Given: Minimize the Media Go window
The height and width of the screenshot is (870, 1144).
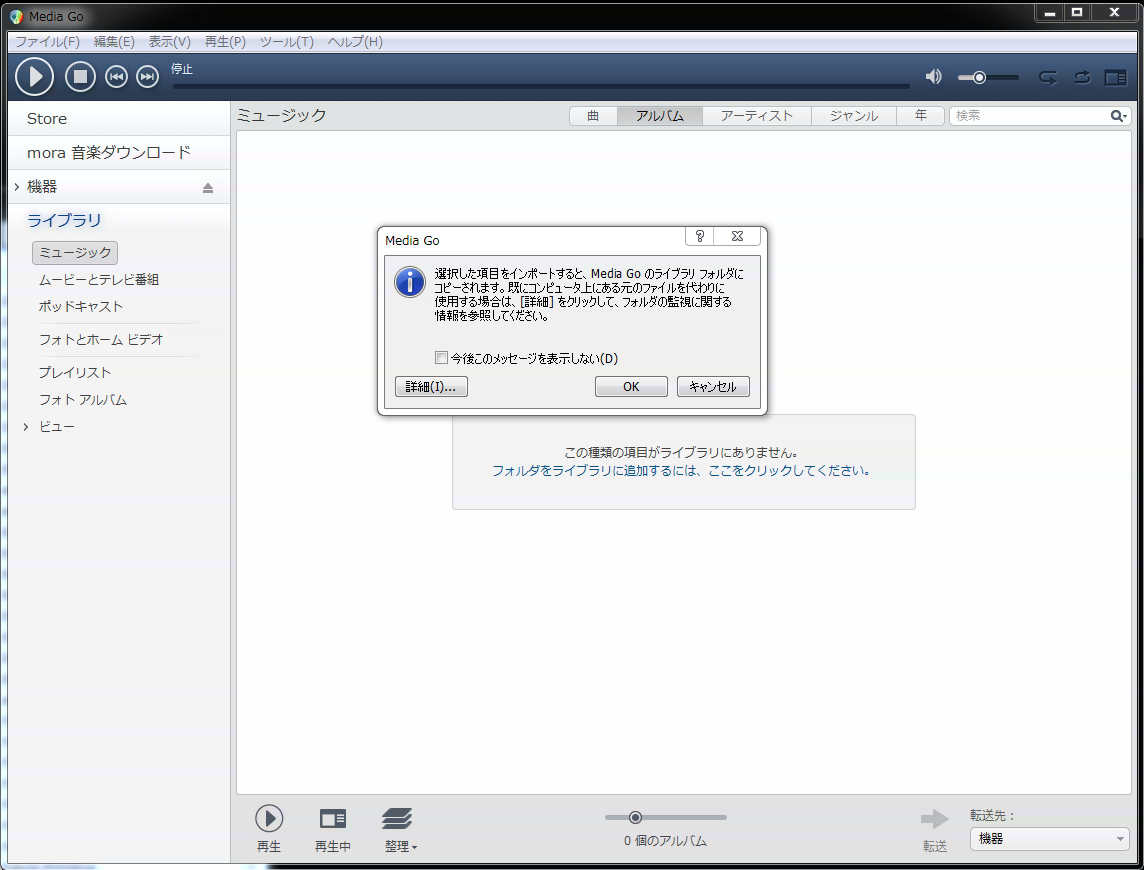Looking at the screenshot, I should 1050,12.
